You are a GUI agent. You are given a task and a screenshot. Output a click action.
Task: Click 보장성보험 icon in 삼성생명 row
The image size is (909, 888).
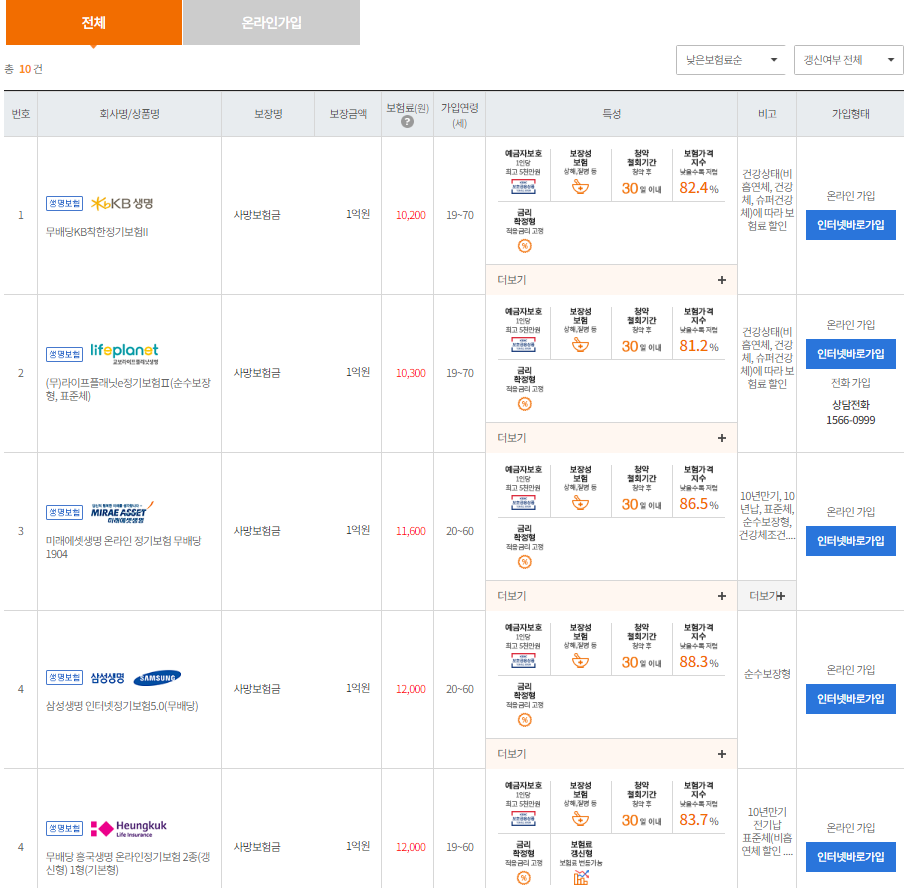[x=580, y=661]
